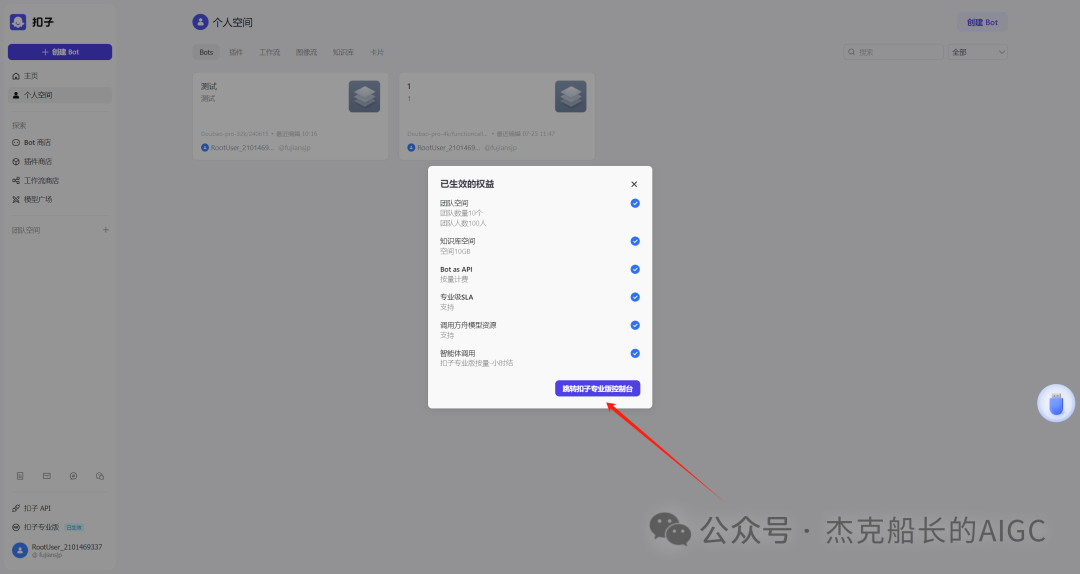This screenshot has height=574, width=1080.
Task: Close the 已生效的权益 dialog
Action: click(634, 184)
